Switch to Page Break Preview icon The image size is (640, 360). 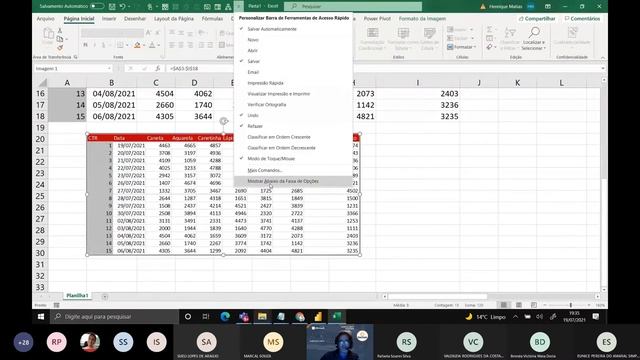(534, 305)
